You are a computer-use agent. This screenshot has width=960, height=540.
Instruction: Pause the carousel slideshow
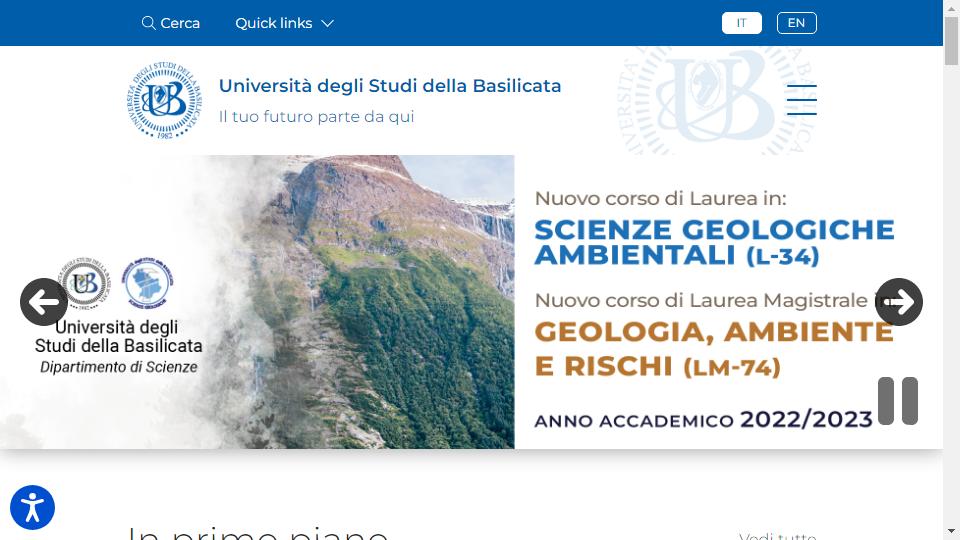click(x=898, y=401)
